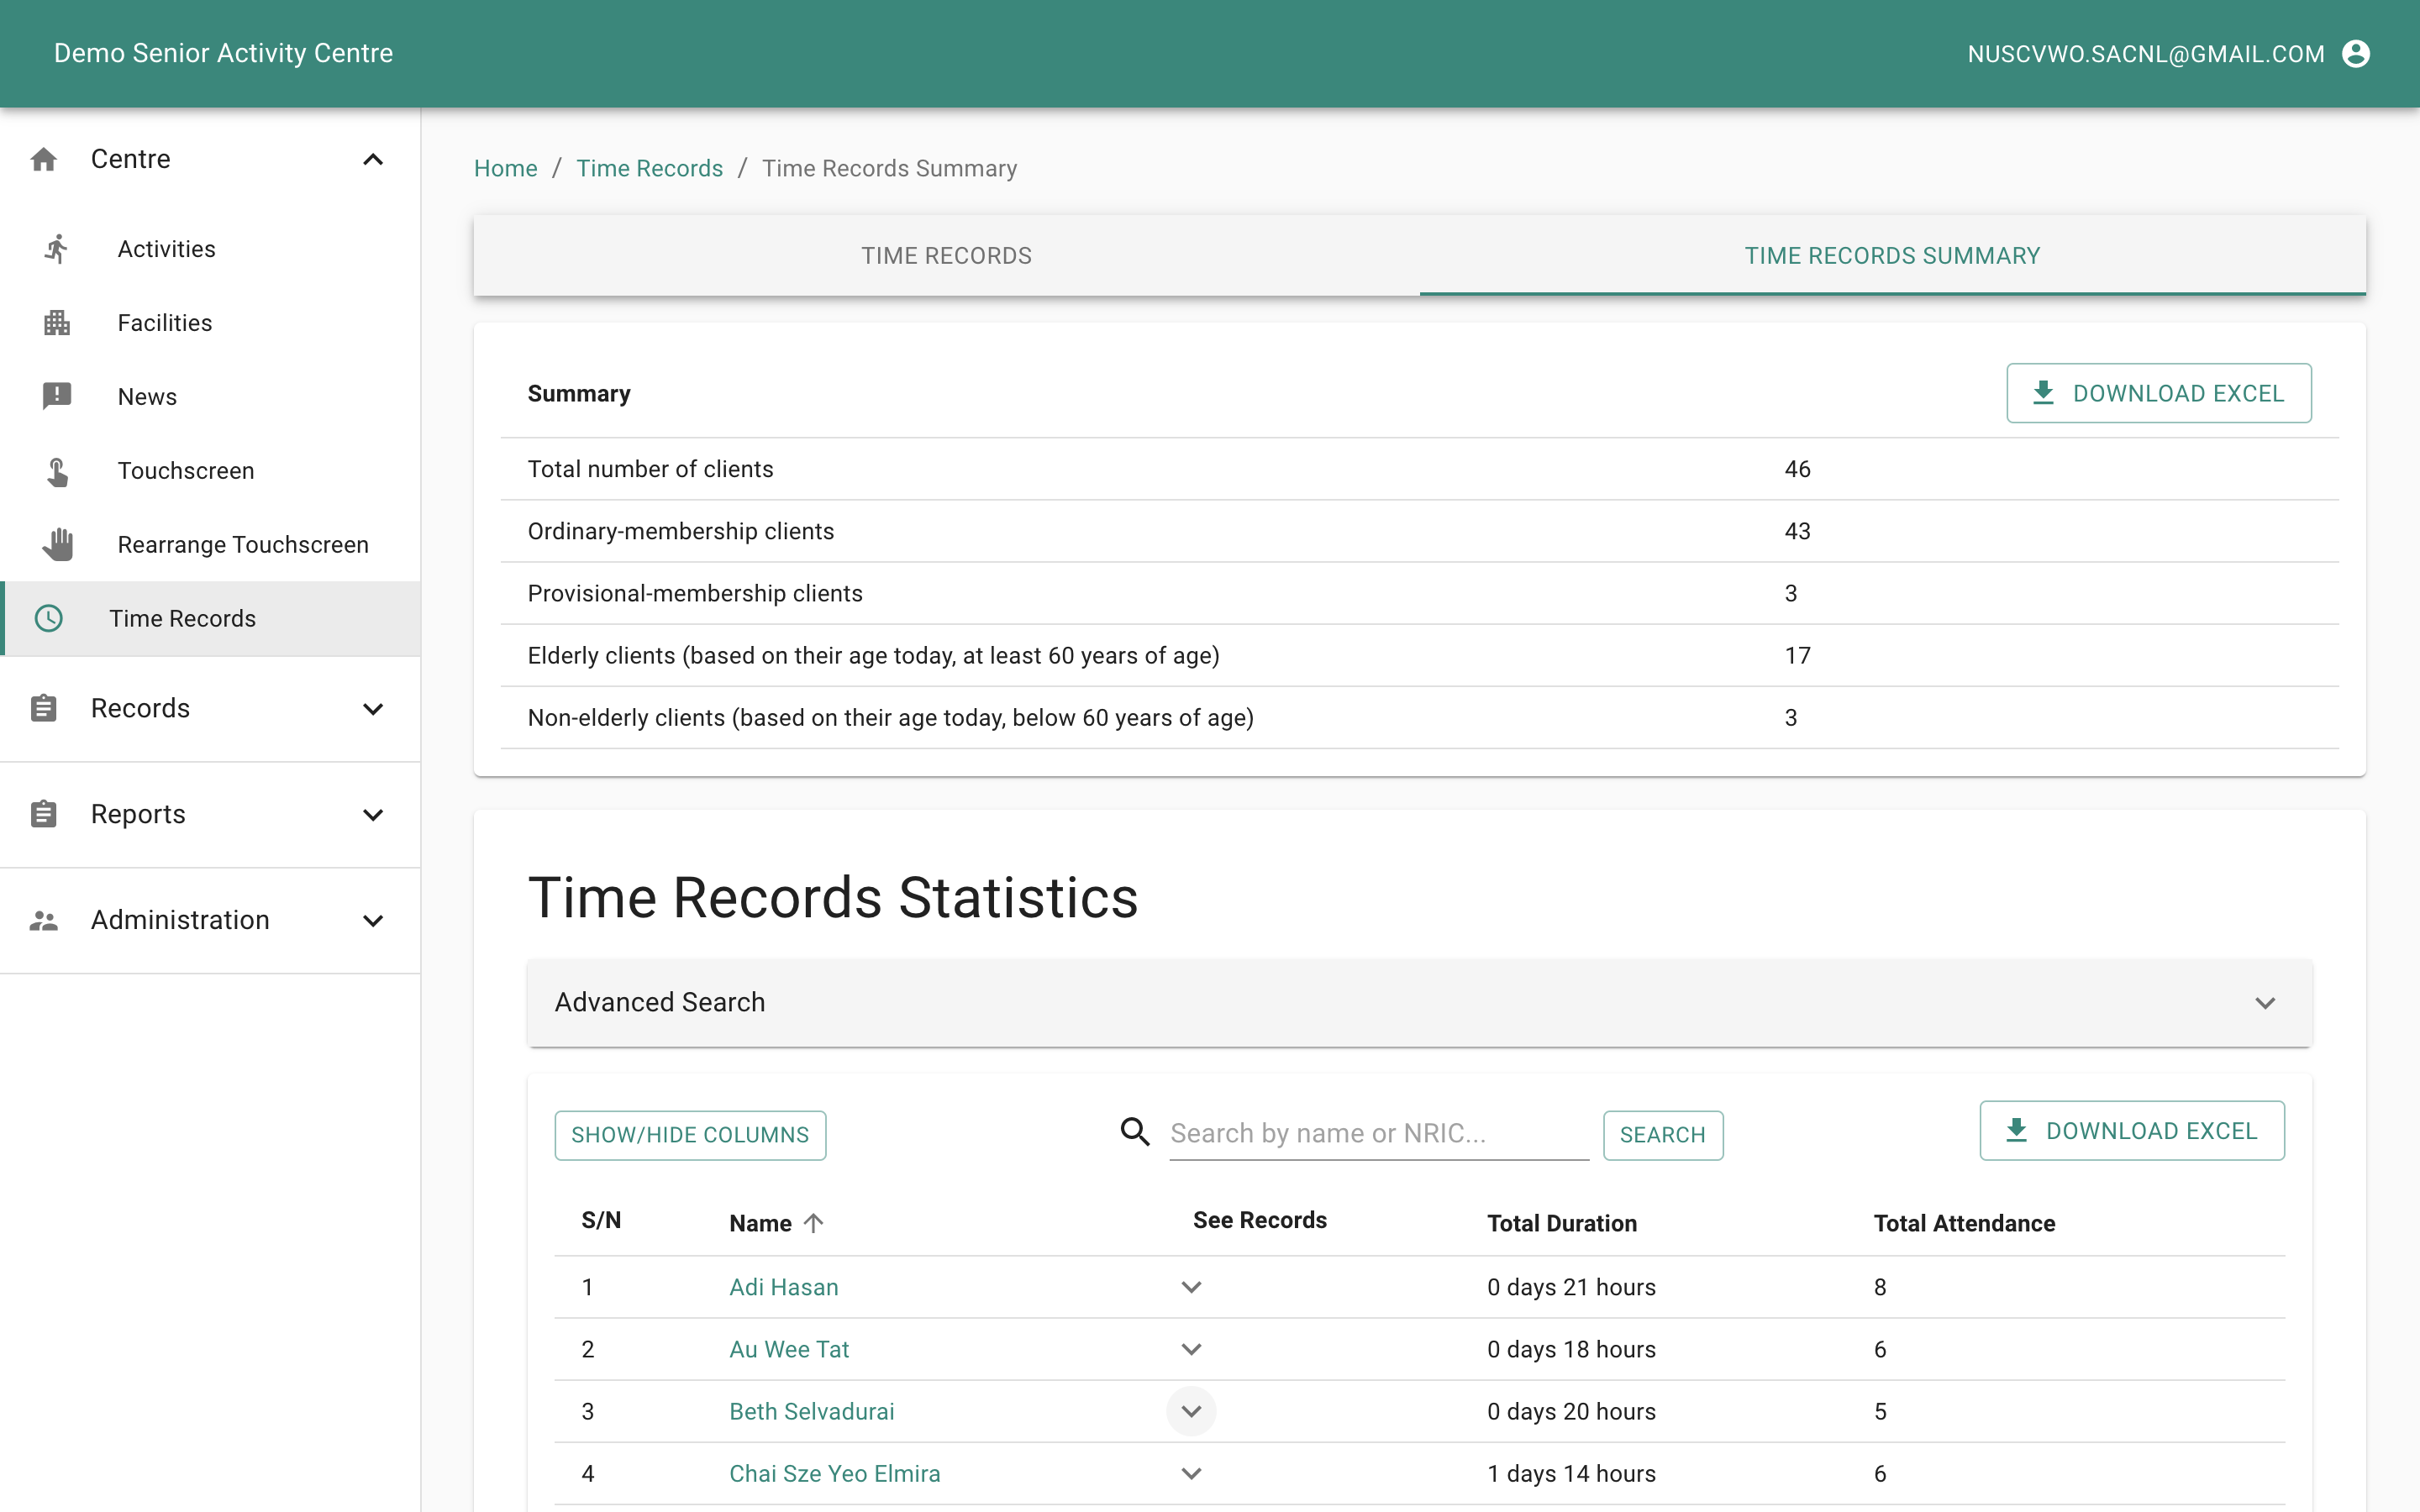The image size is (2420, 1512).
Task: Open News in the sidebar
Action: [x=210, y=397]
